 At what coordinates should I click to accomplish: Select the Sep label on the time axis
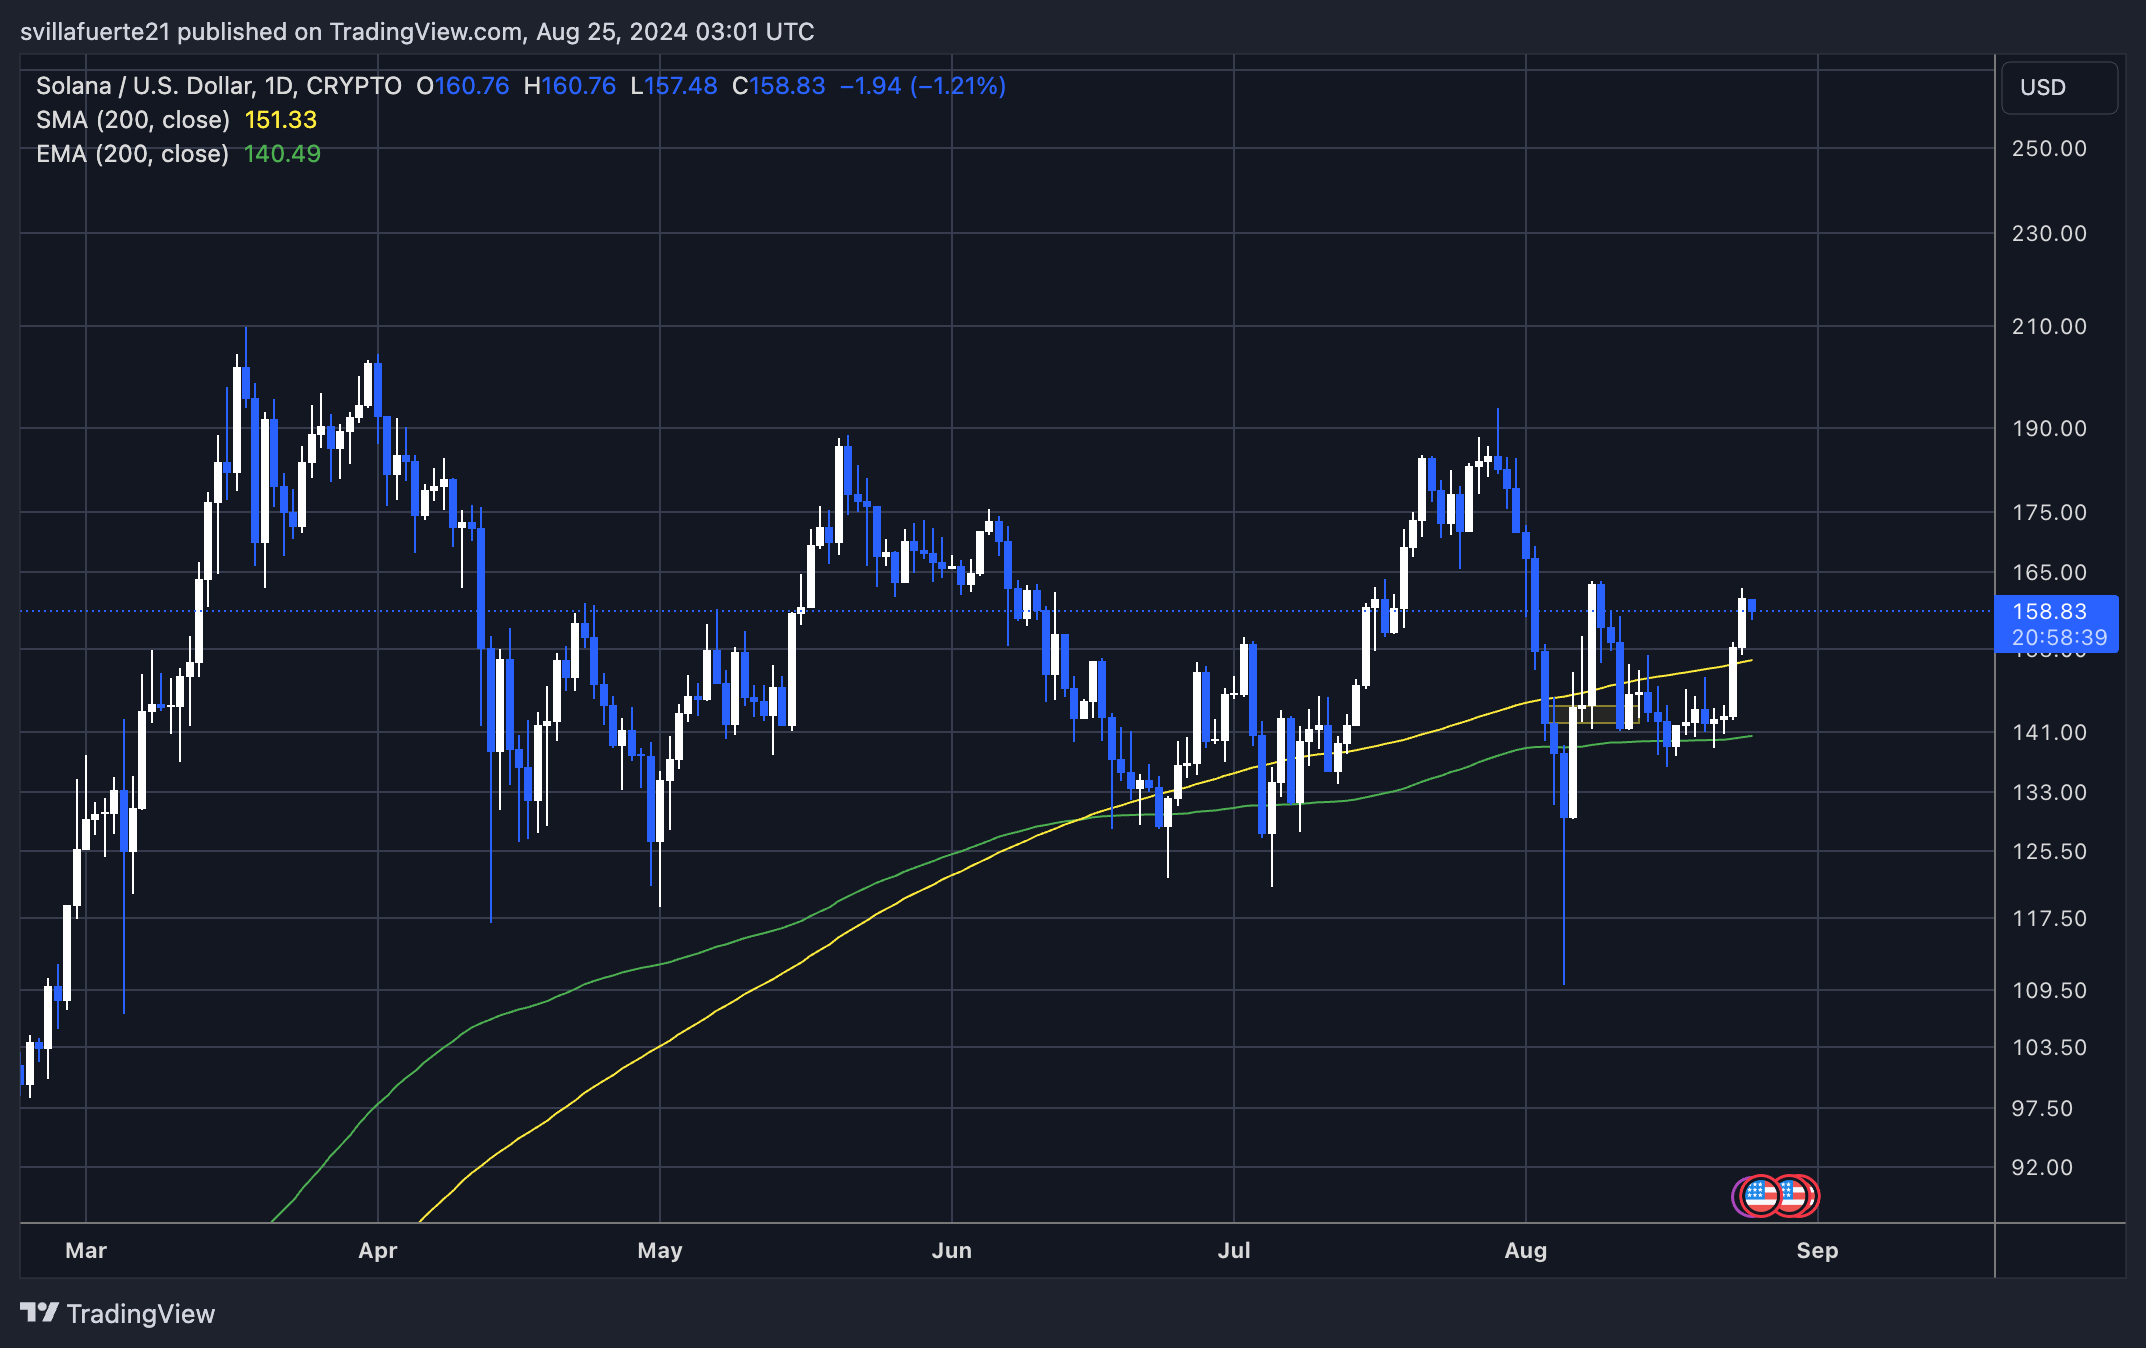(x=1817, y=1250)
